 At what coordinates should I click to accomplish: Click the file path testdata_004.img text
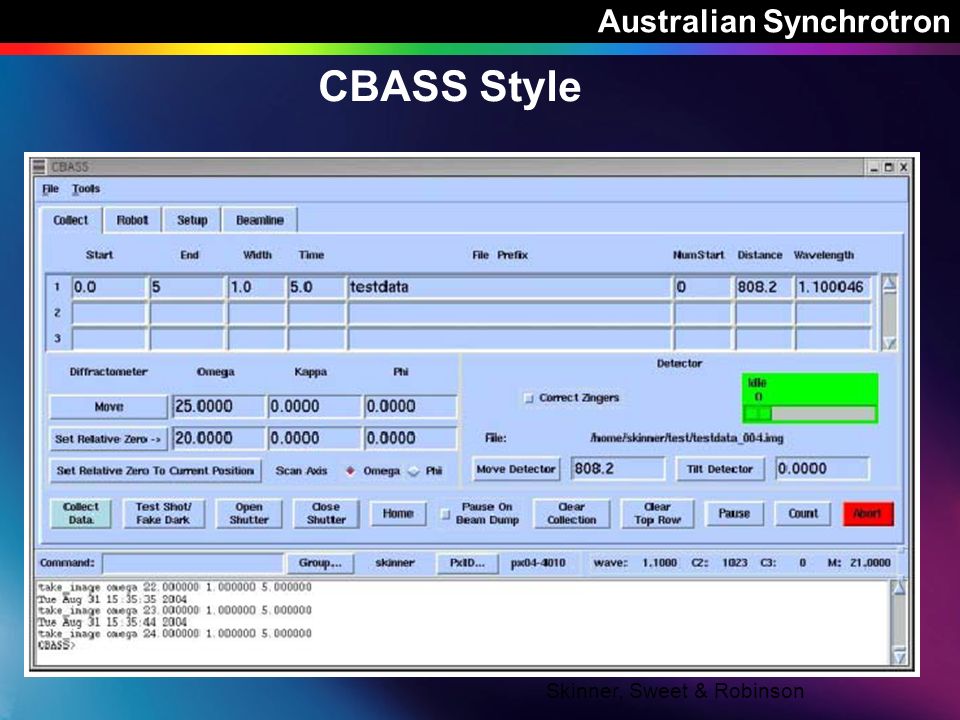tap(687, 438)
